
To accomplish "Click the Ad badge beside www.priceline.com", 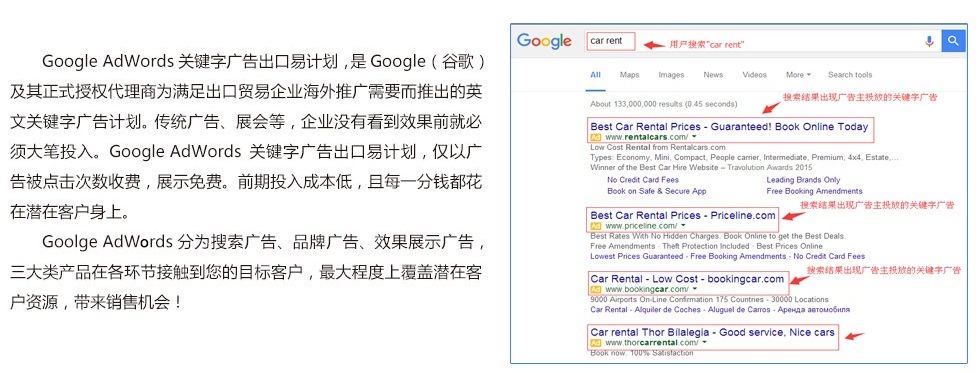I will coord(596,226).
